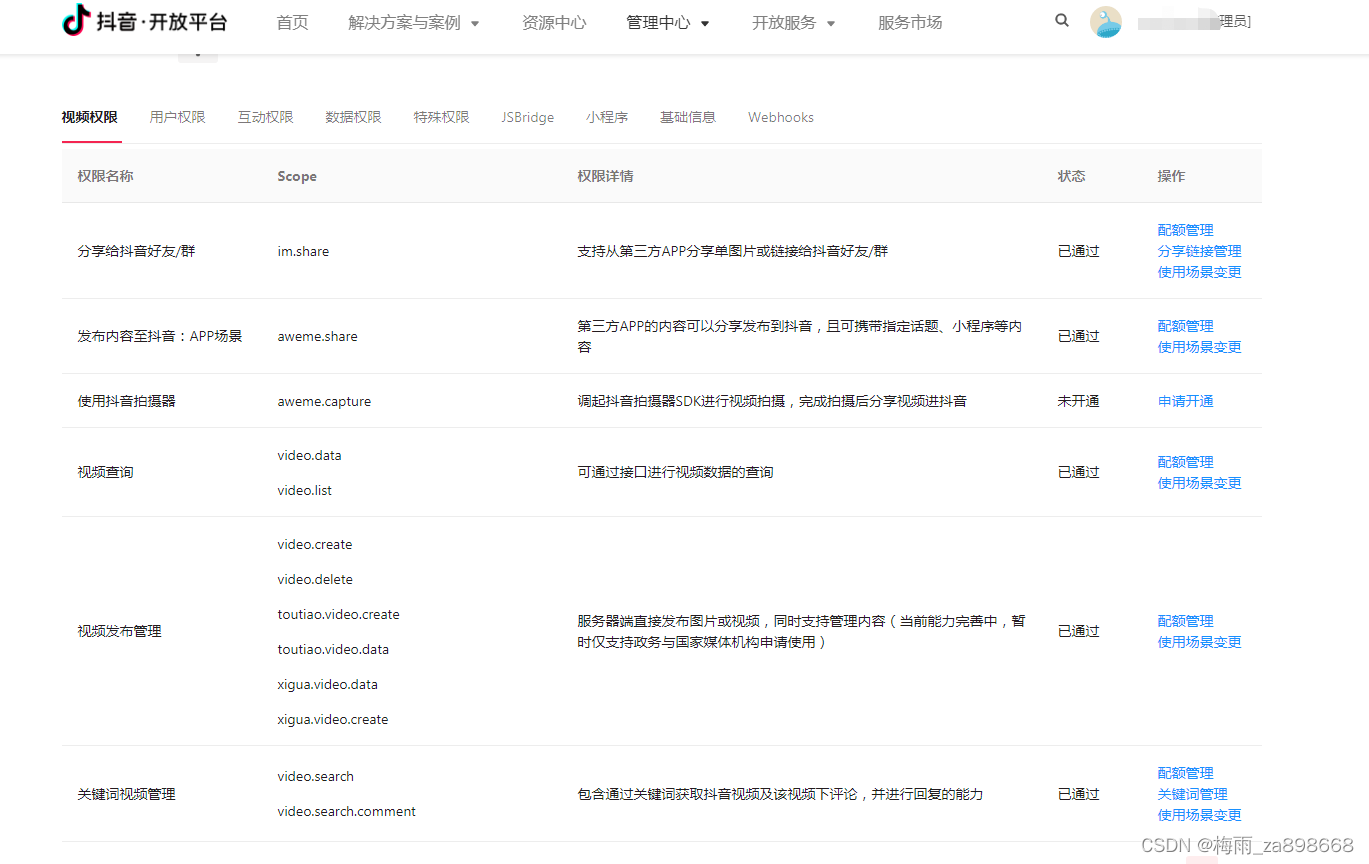Click the toutiao.video.data scope text
This screenshot has height=864, width=1369.
[333, 649]
